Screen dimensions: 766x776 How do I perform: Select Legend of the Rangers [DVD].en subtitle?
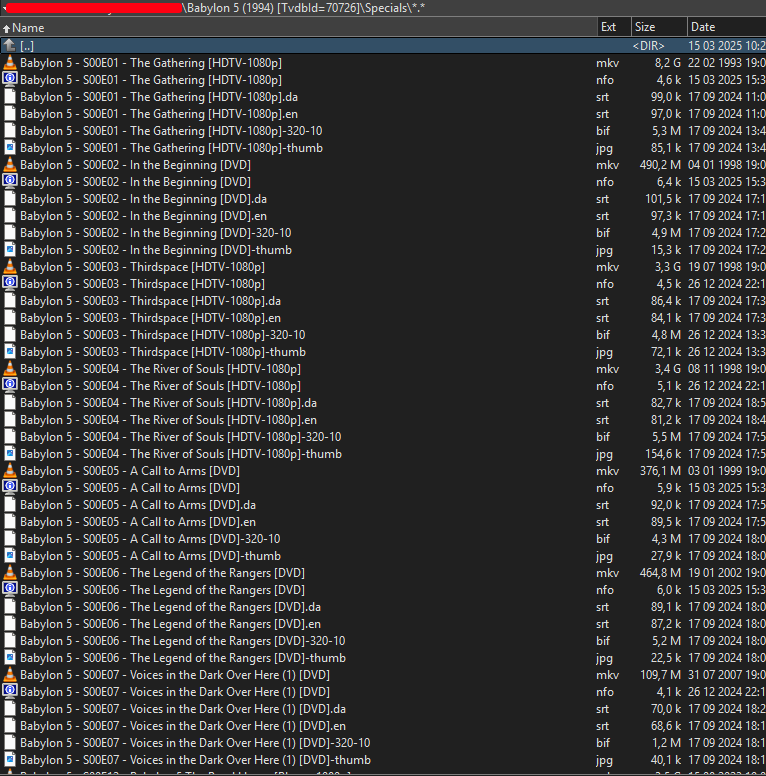tap(383, 624)
